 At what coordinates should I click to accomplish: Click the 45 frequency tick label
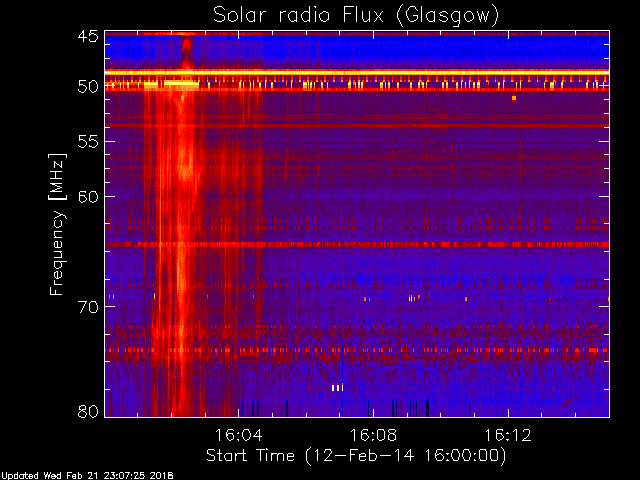(88, 37)
